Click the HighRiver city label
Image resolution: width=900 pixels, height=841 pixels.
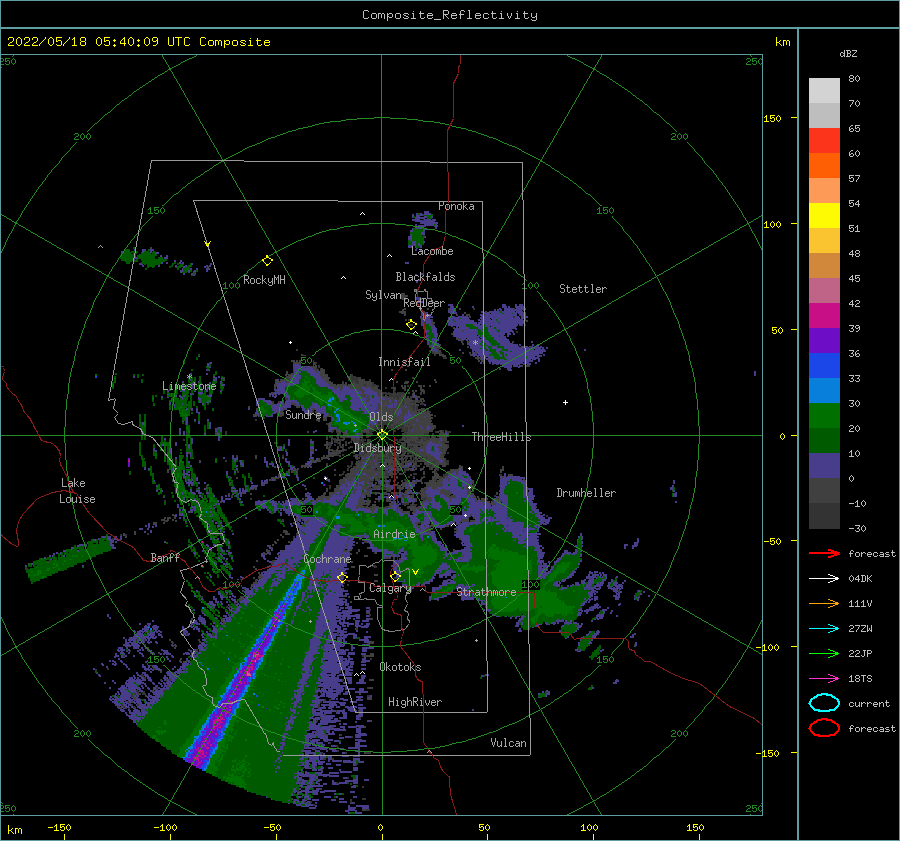coord(415,702)
